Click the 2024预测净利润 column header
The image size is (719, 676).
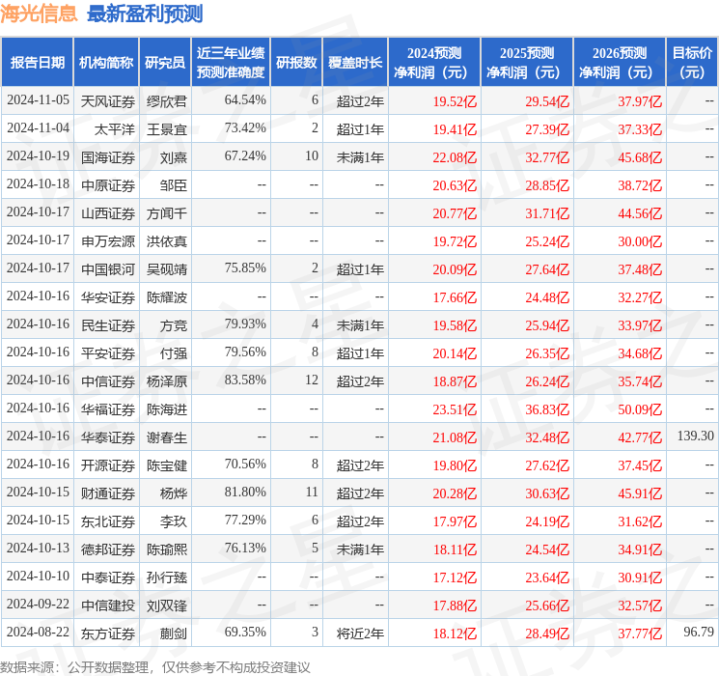coord(434,62)
